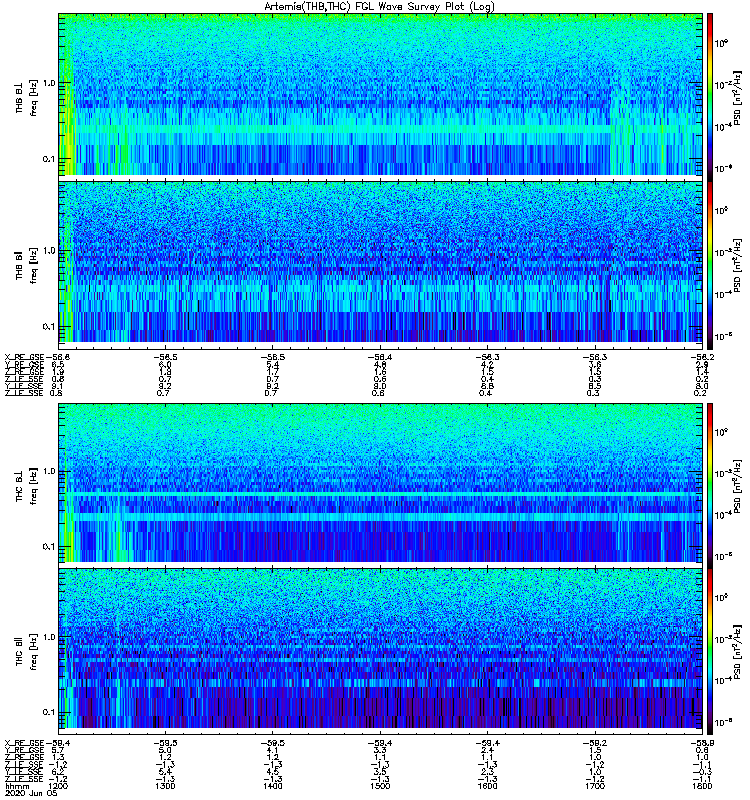Click the X_RE_GSE value "-59.2"
Screen dimensions: 750x800
[594, 743]
